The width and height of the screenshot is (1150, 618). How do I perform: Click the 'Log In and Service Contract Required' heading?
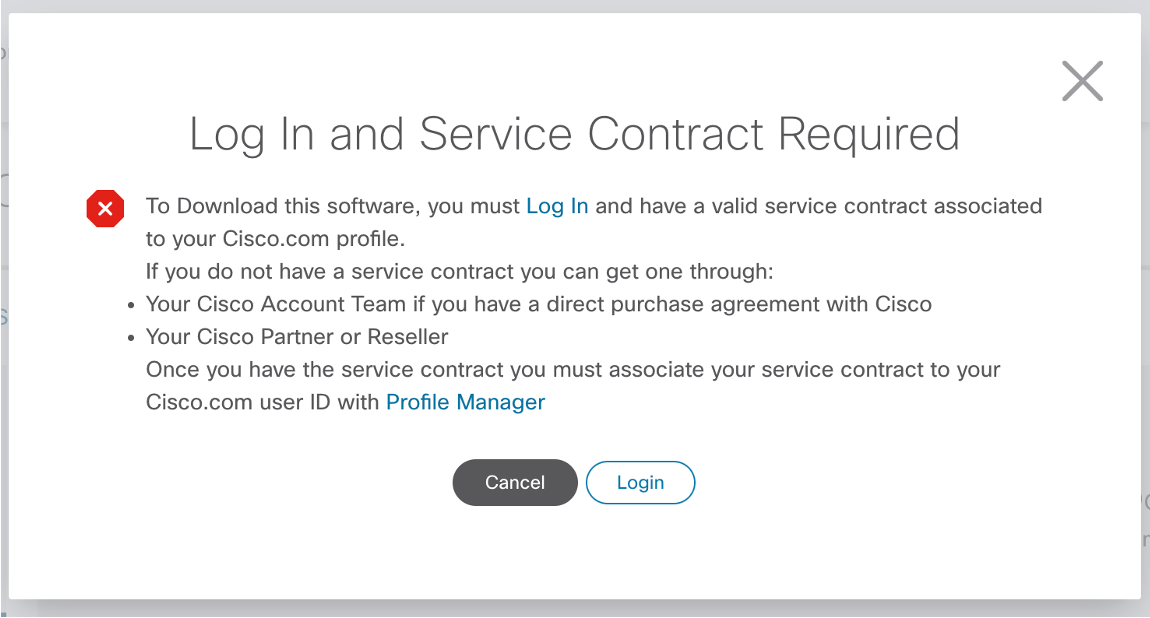(x=574, y=134)
